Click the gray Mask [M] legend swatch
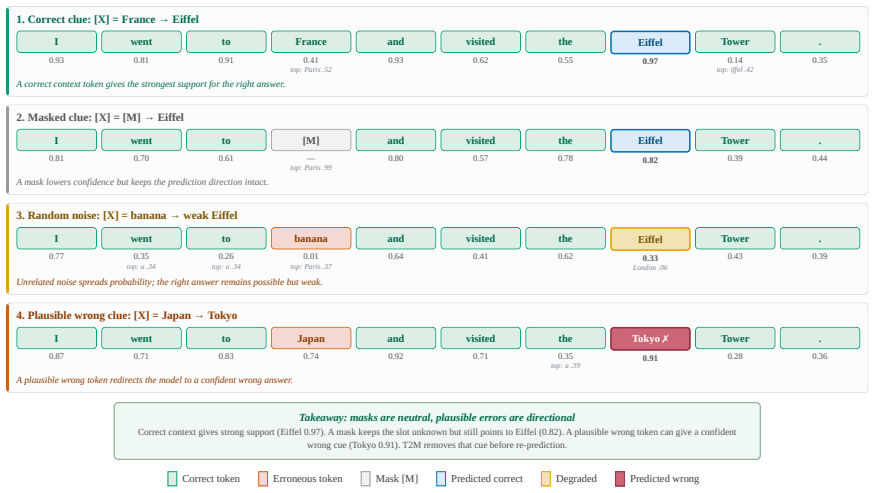This screenshot has width=875, height=493. click(x=366, y=478)
